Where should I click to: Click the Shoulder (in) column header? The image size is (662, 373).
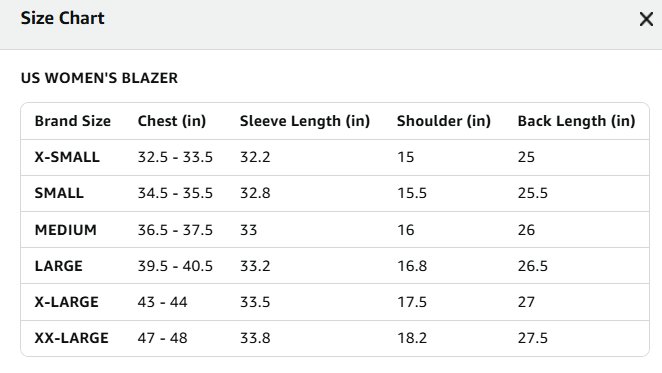(444, 121)
